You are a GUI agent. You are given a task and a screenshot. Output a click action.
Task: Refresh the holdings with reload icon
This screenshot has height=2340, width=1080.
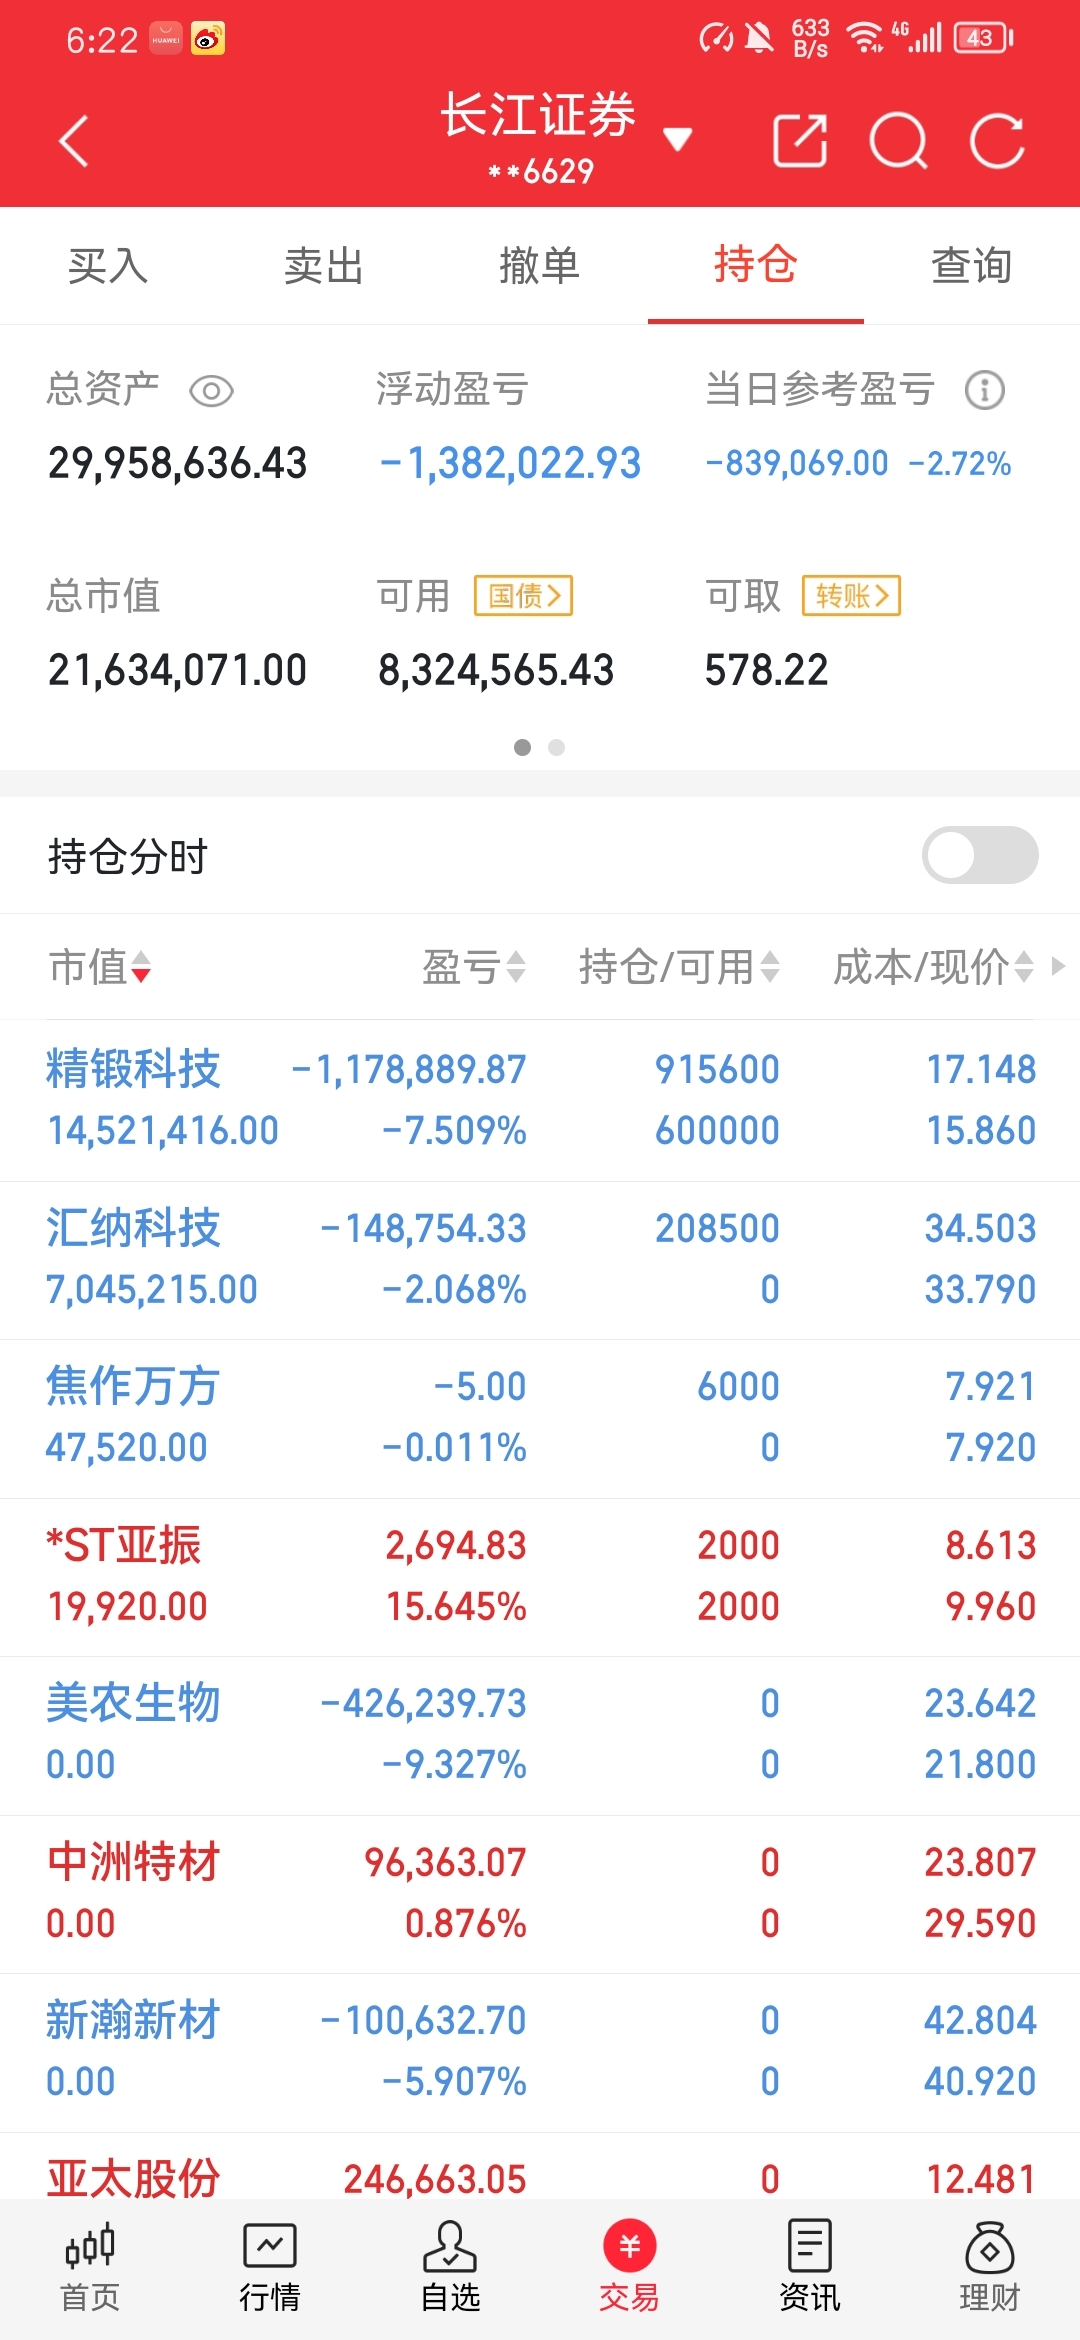(x=997, y=141)
